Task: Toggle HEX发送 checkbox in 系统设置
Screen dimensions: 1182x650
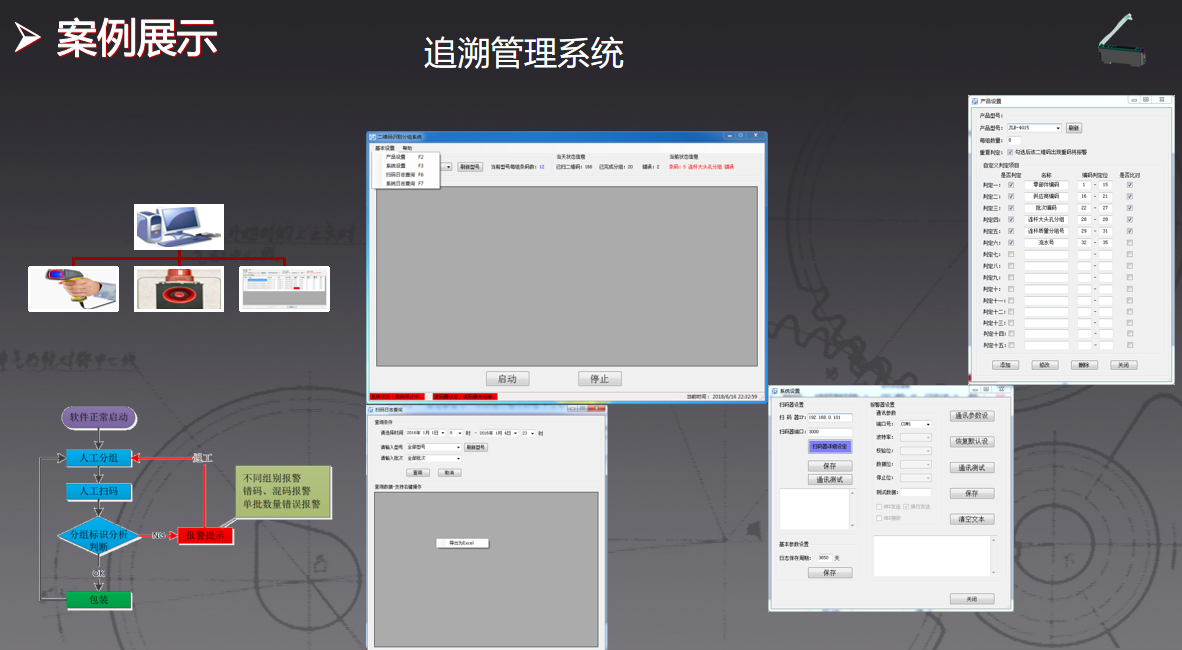Action: point(879,507)
